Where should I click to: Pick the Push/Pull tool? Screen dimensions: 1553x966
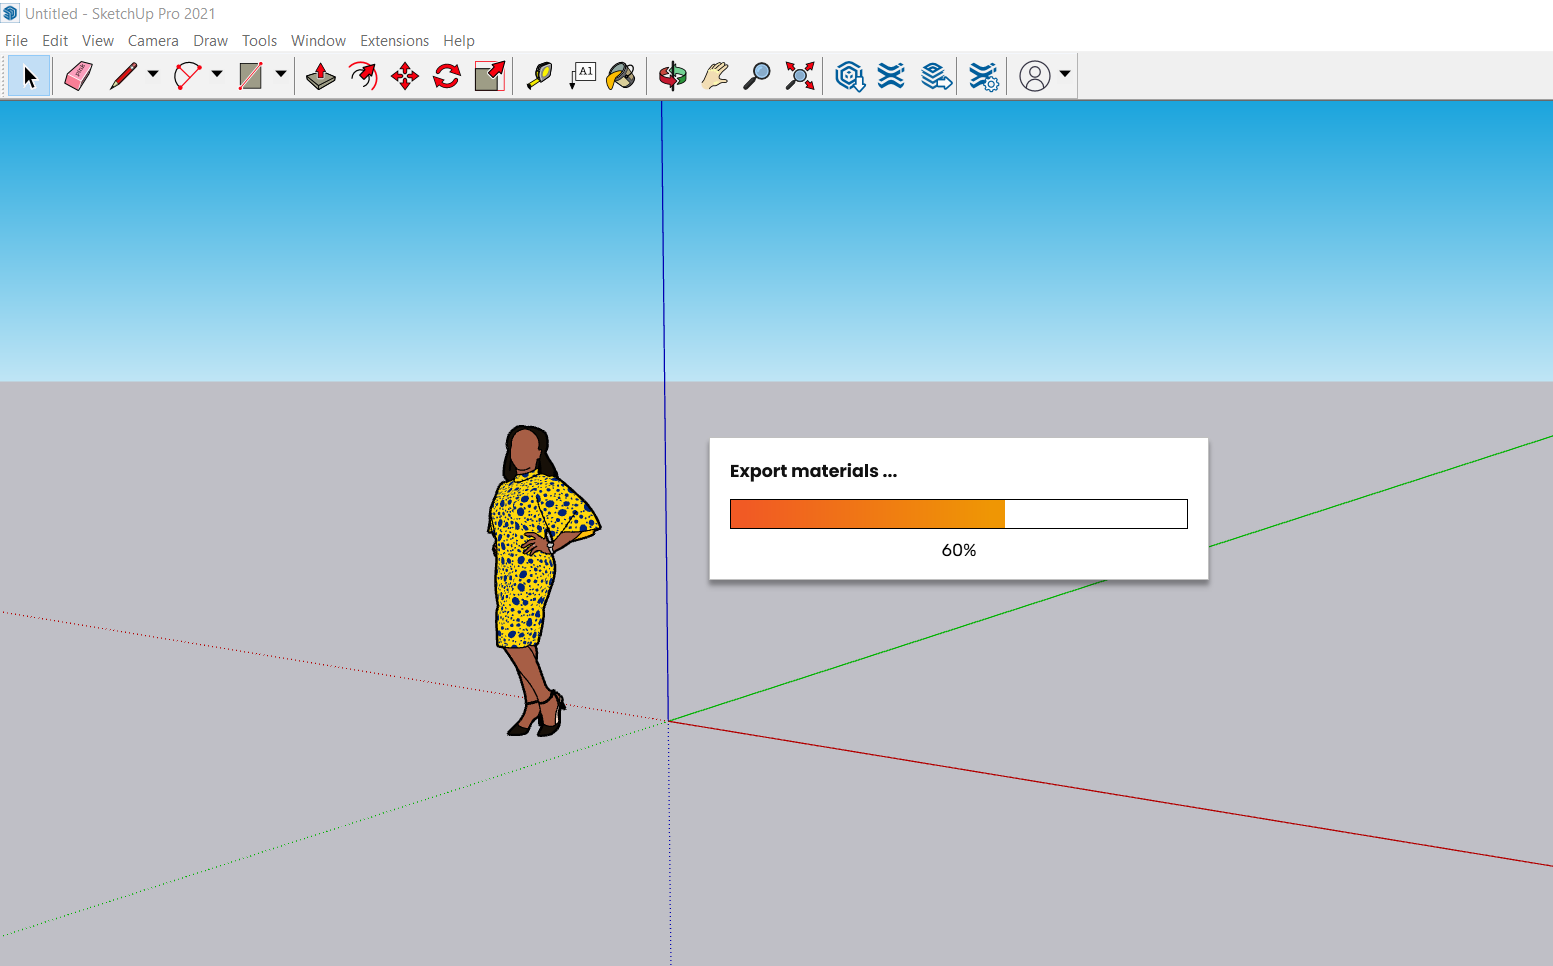[320, 75]
